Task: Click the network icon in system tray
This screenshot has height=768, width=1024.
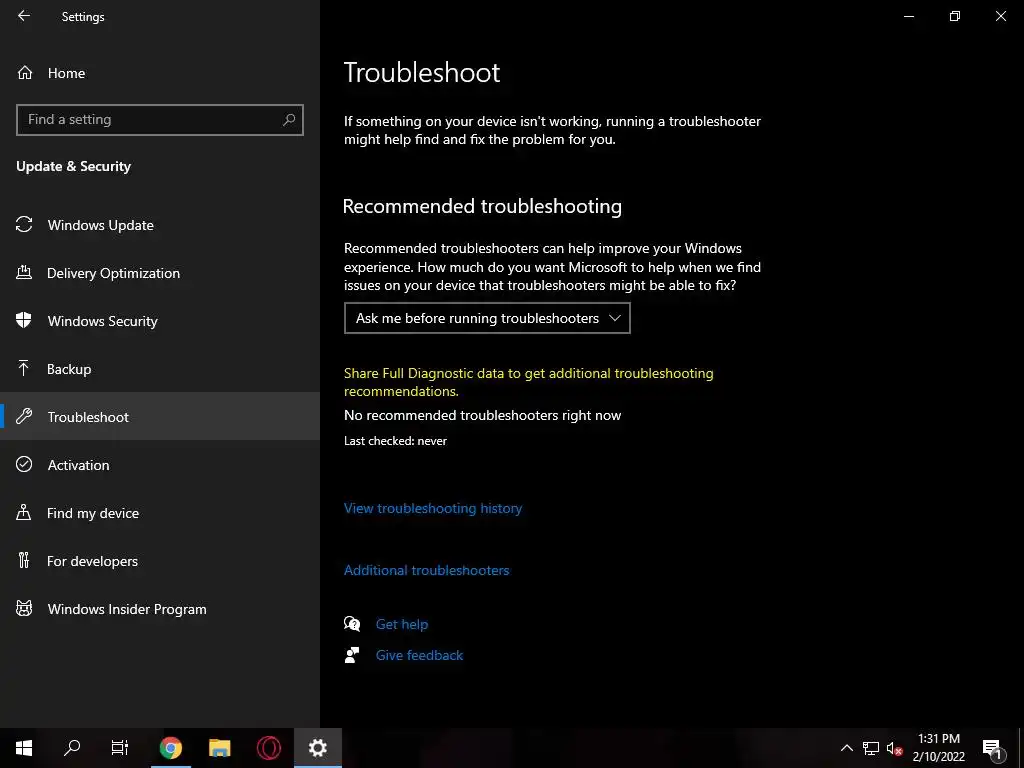Action: coord(871,748)
